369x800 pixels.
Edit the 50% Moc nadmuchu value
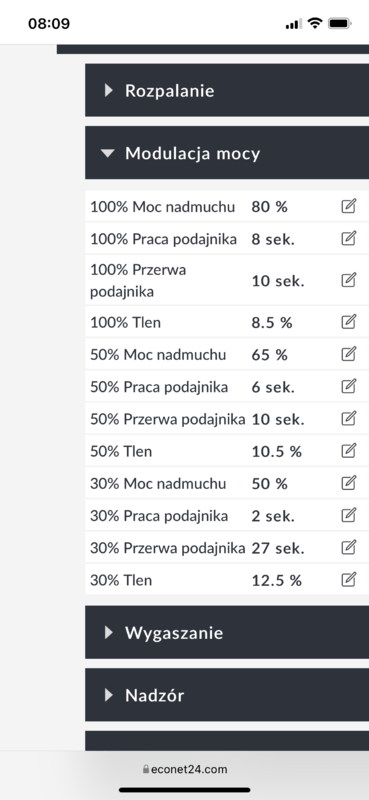point(349,354)
